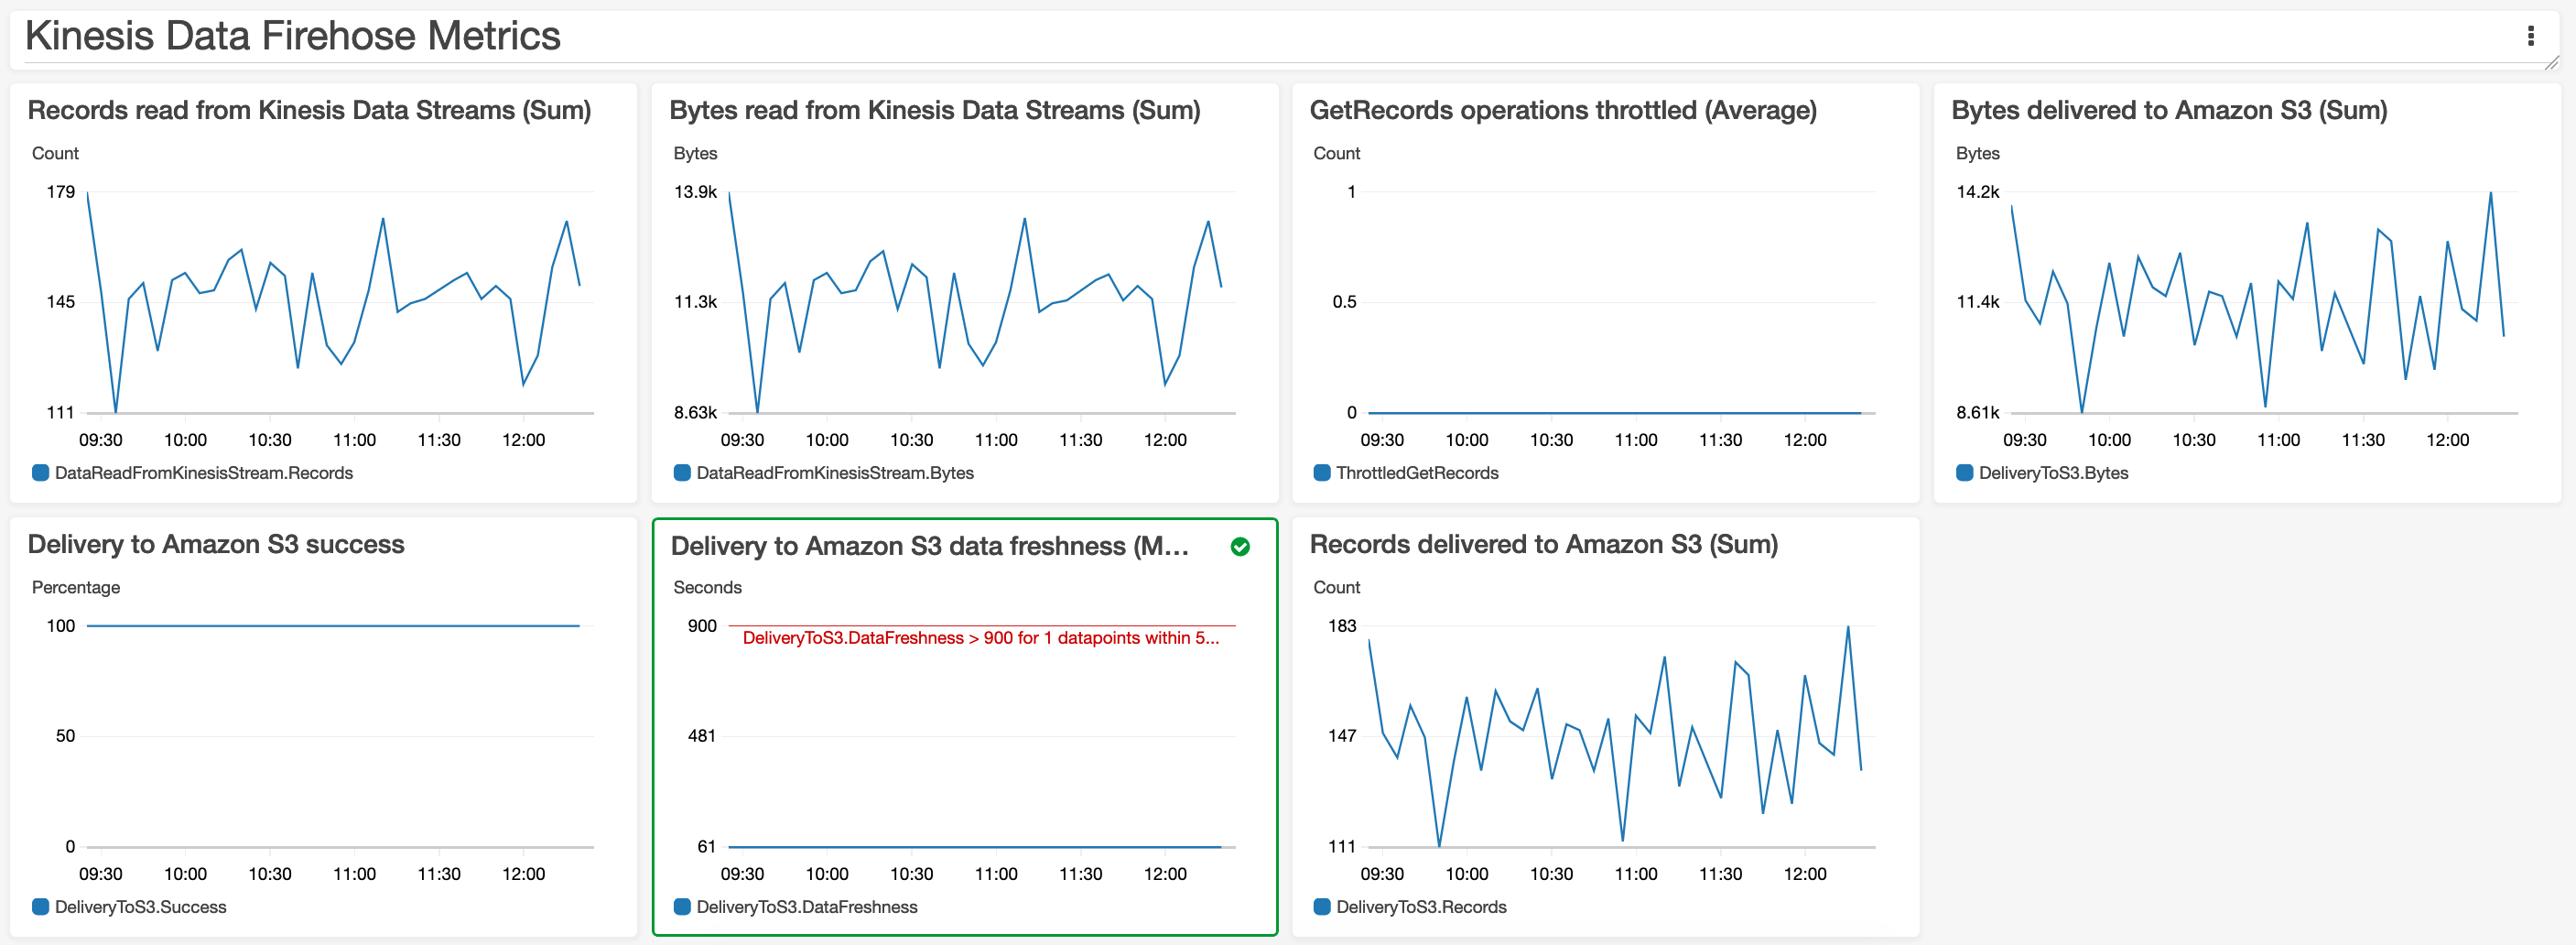2576x945 pixels.
Task: Click Bytes read from Kinesis Data Streams title
Action: [x=935, y=110]
